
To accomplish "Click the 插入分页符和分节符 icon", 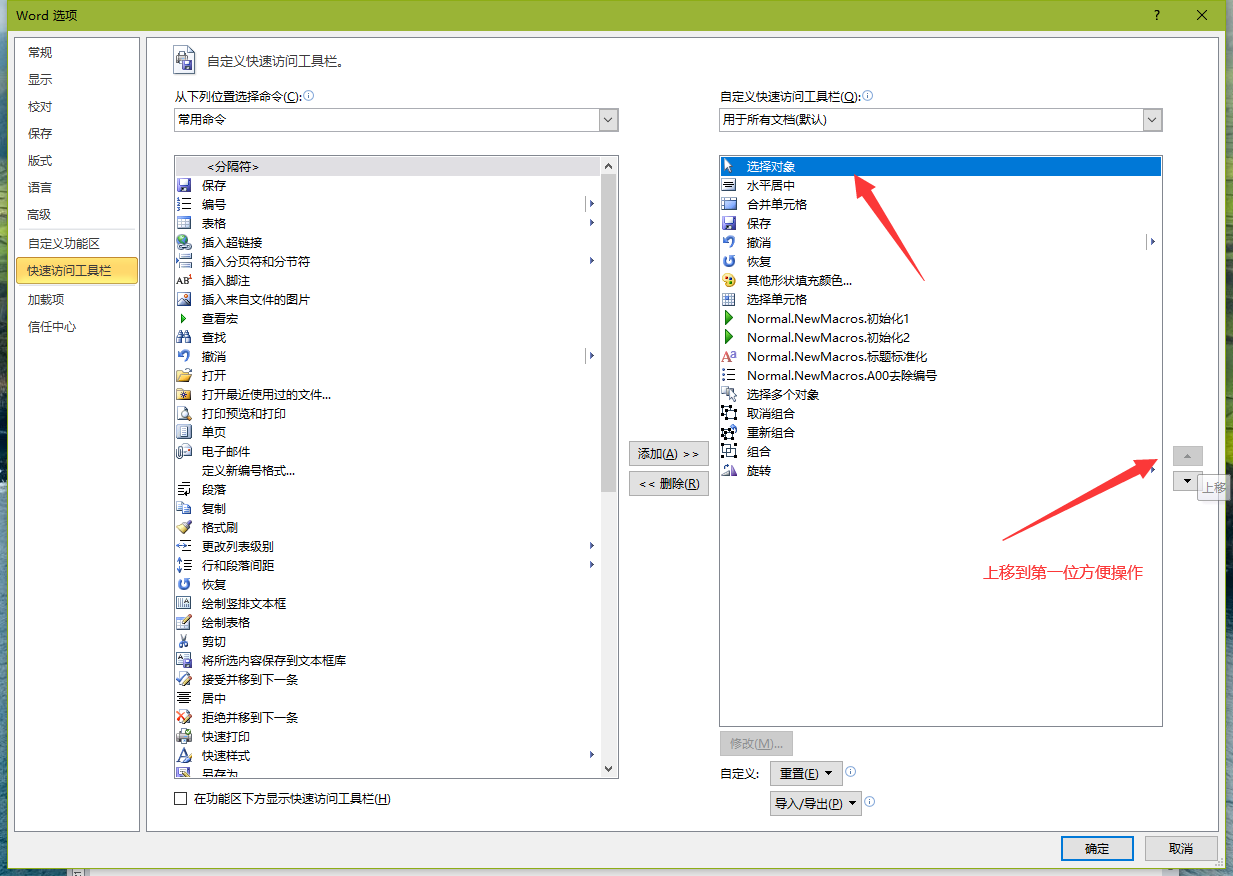I will point(184,261).
